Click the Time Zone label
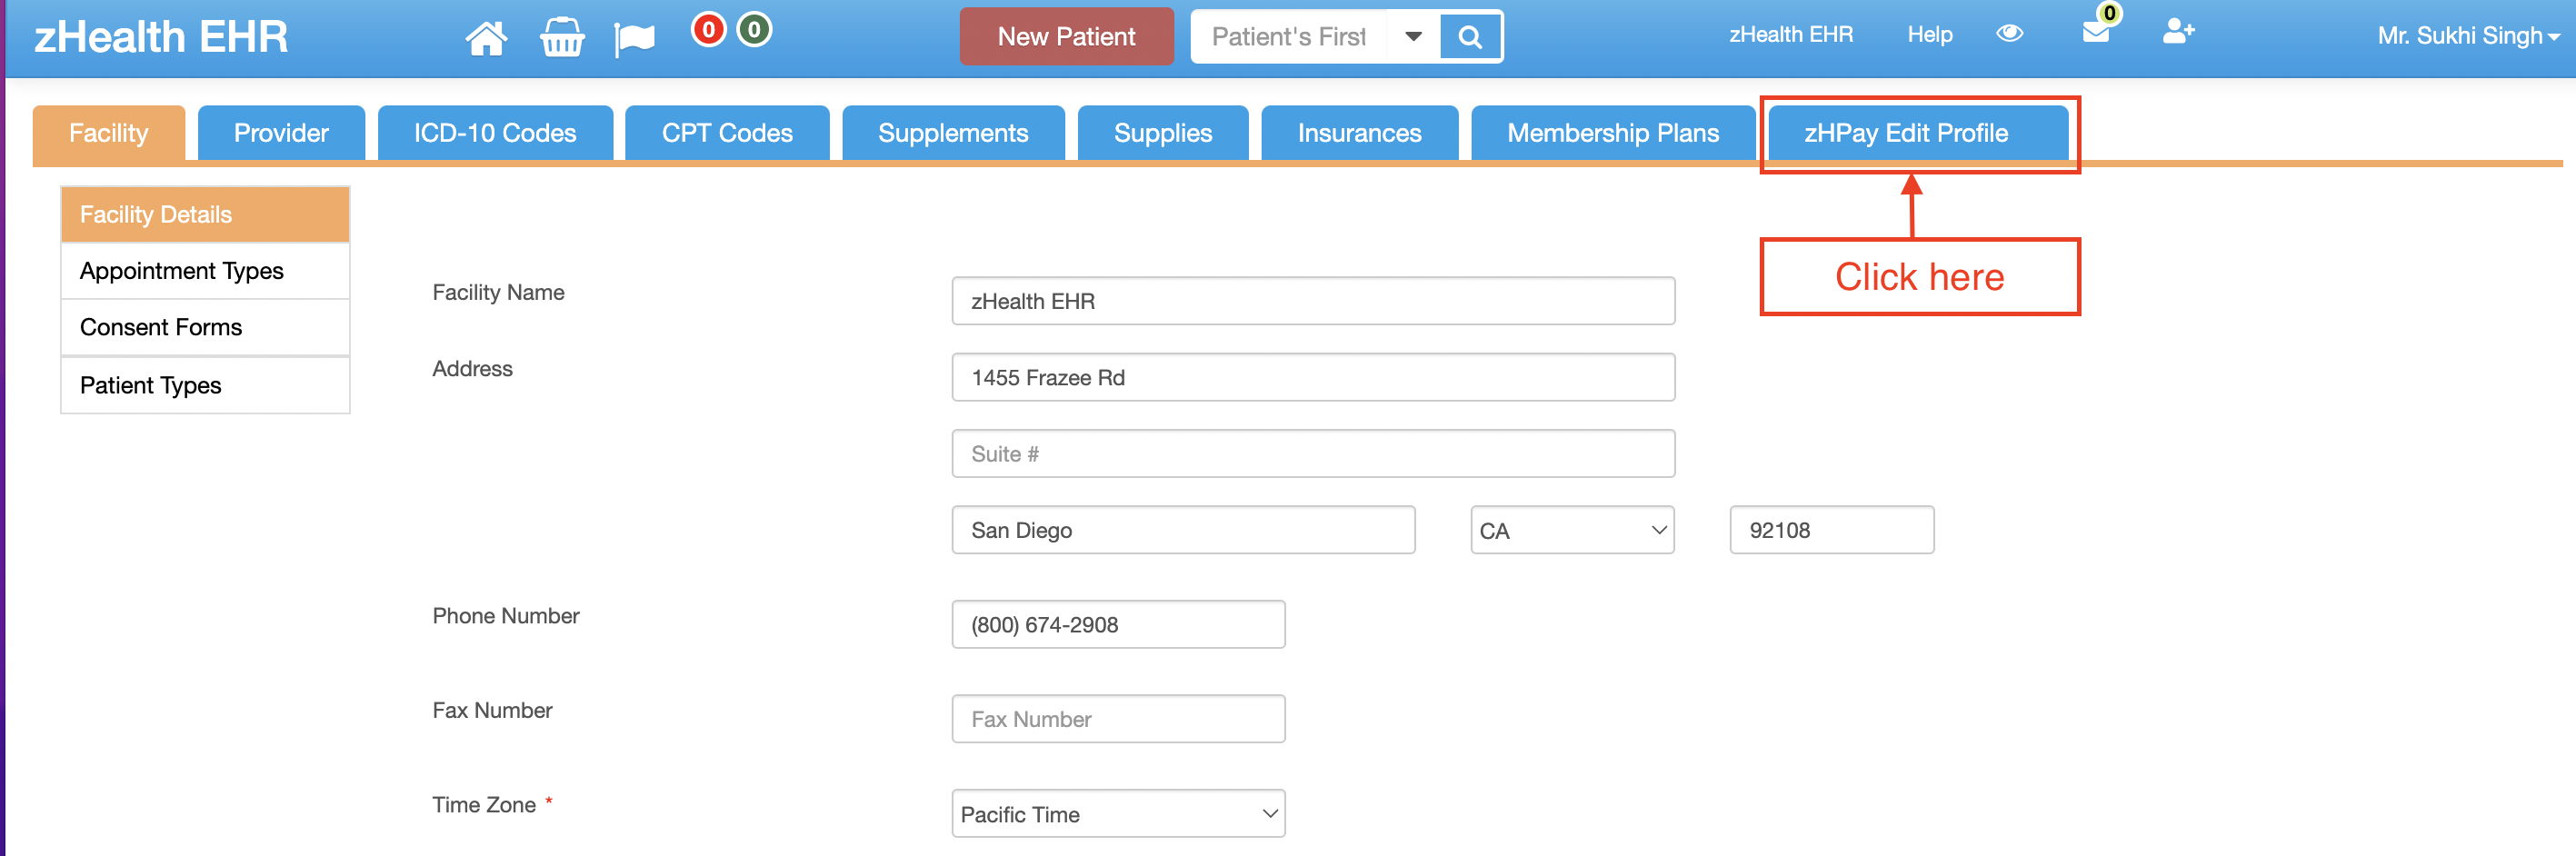 point(484,805)
